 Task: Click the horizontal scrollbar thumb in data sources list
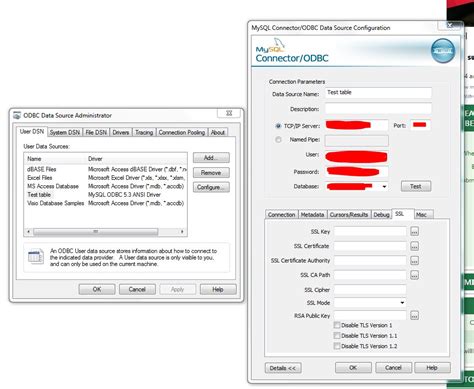pos(95,231)
